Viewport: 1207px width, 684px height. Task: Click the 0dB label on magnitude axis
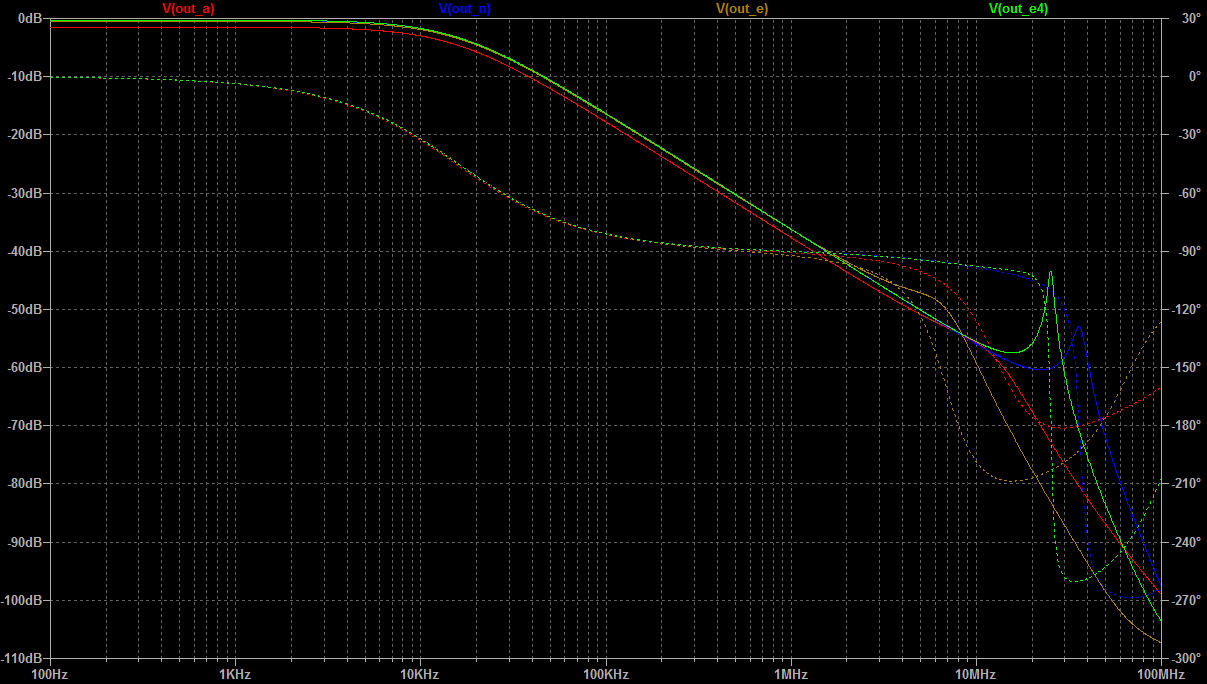[26, 19]
